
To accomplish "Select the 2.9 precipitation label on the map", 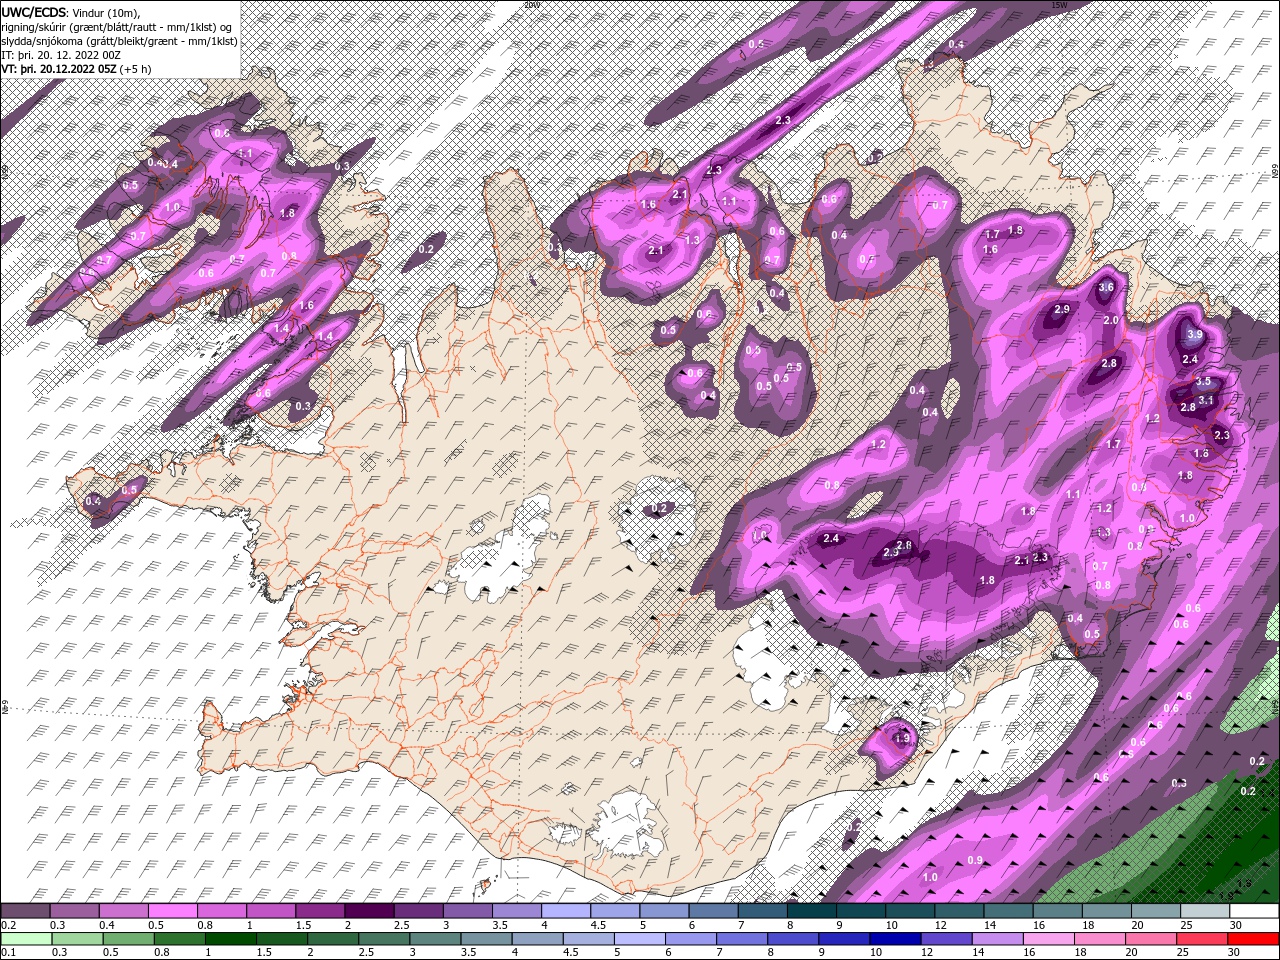I will (1062, 310).
